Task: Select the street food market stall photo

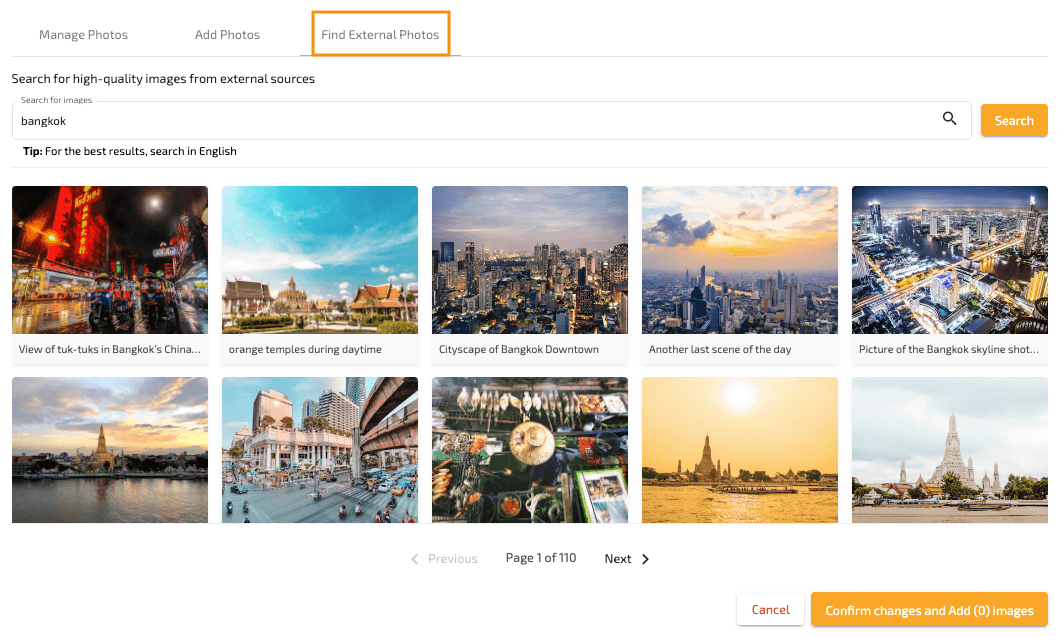Action: (530, 449)
